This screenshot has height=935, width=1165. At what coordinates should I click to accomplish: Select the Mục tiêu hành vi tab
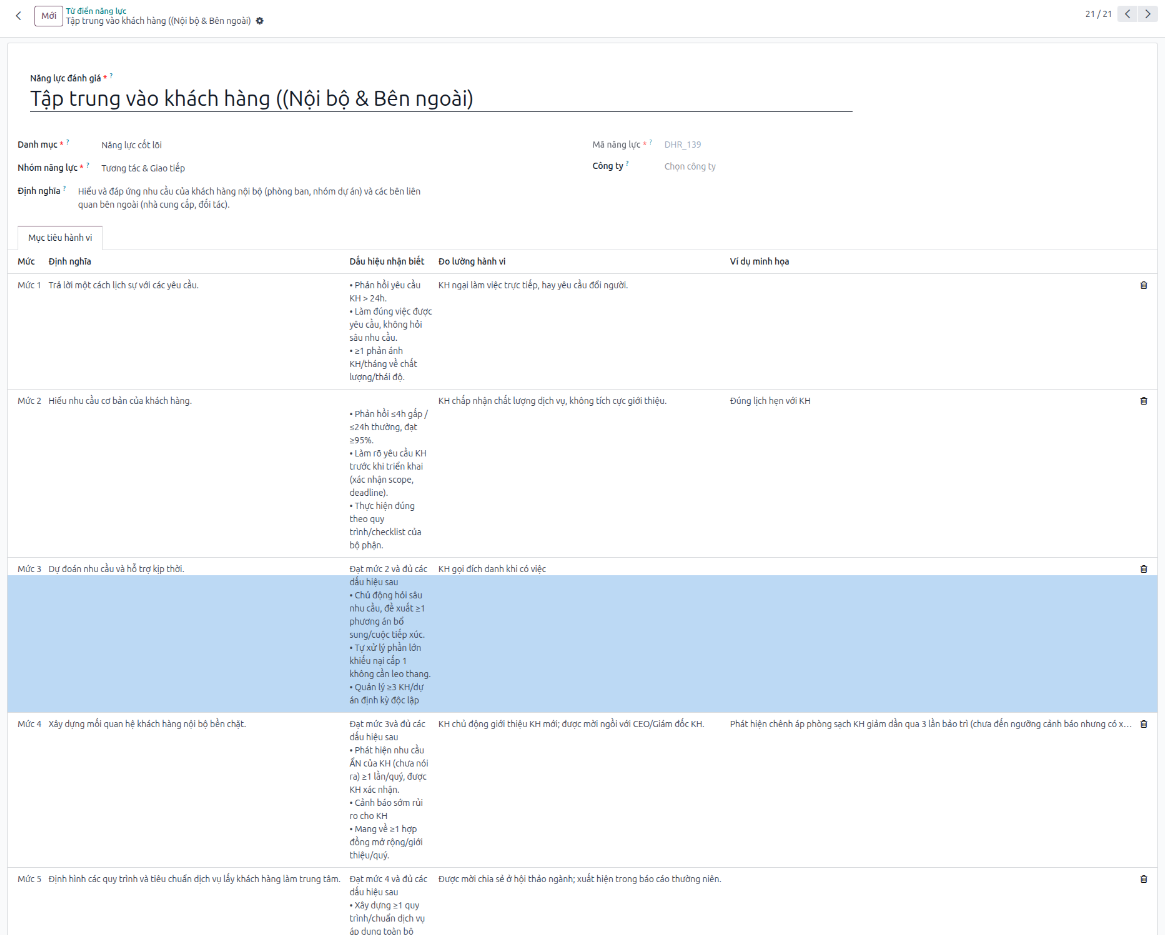(x=60, y=238)
